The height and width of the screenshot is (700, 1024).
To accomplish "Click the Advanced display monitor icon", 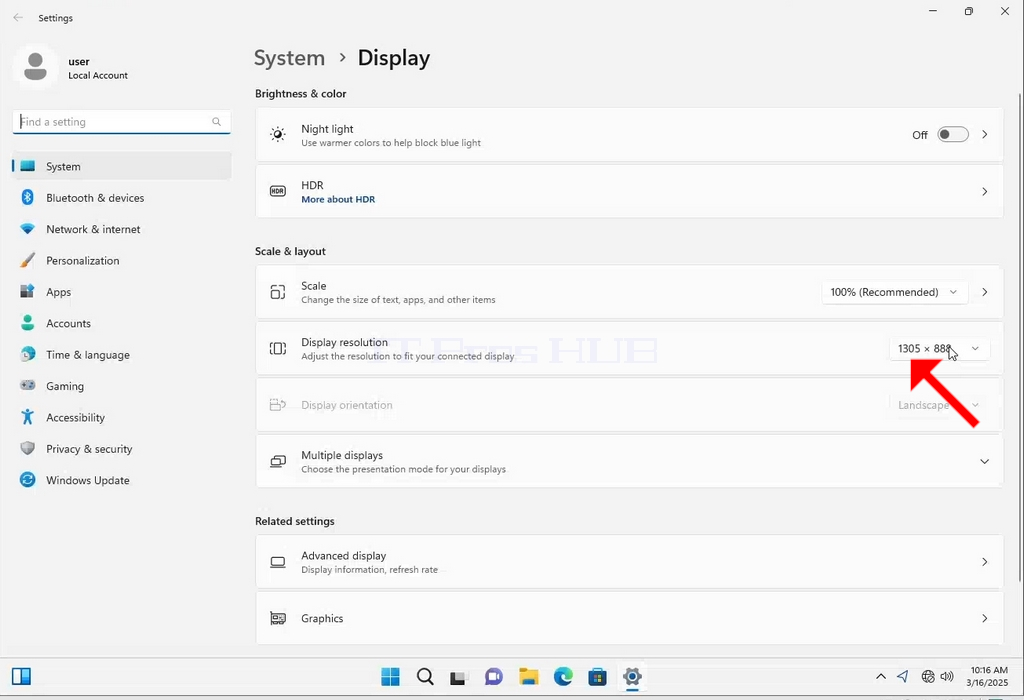I will (x=278, y=562).
